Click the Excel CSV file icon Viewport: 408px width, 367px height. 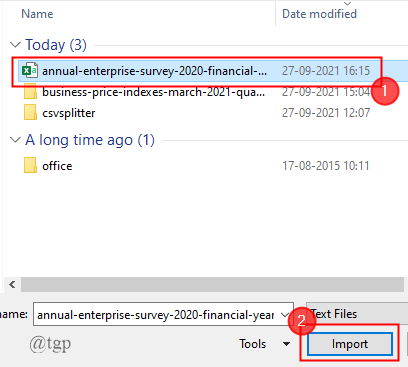[x=30, y=71]
